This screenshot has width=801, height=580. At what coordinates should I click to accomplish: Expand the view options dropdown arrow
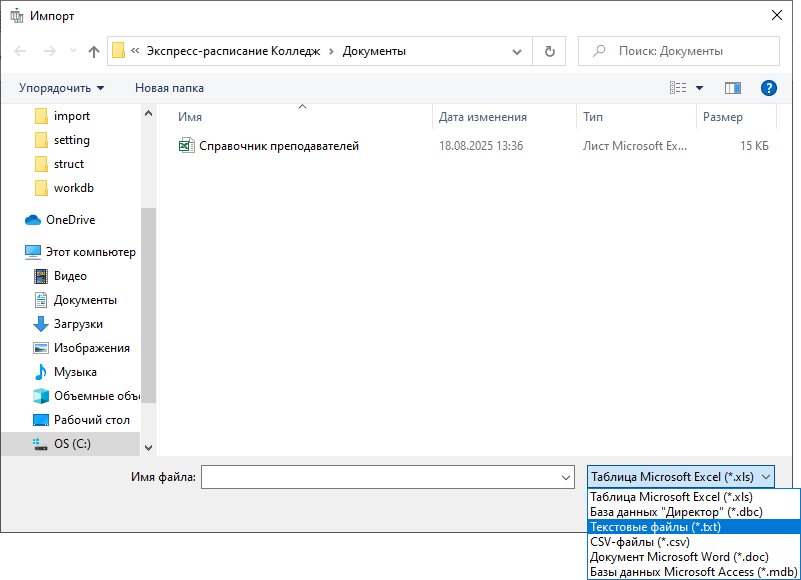point(700,88)
